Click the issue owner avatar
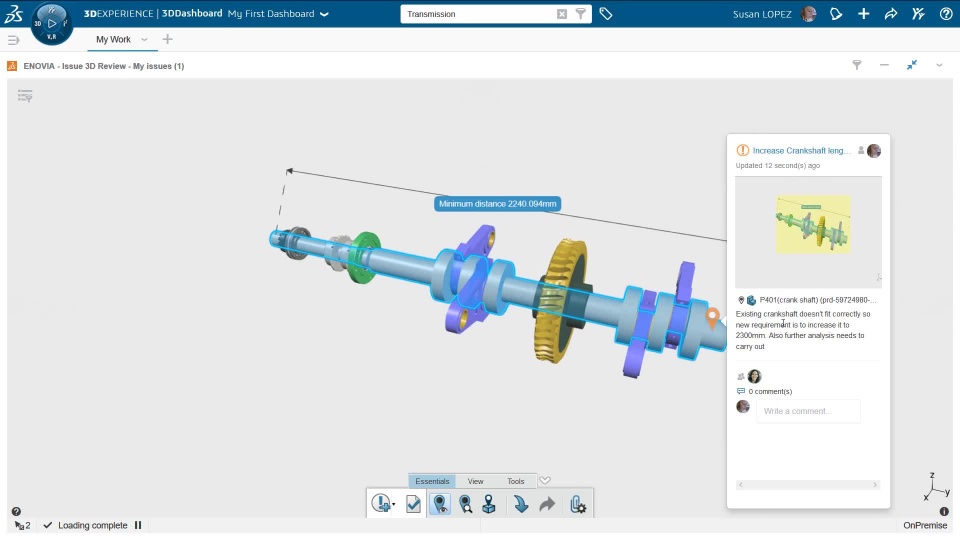The height and width of the screenshot is (540, 960). pos(874,151)
